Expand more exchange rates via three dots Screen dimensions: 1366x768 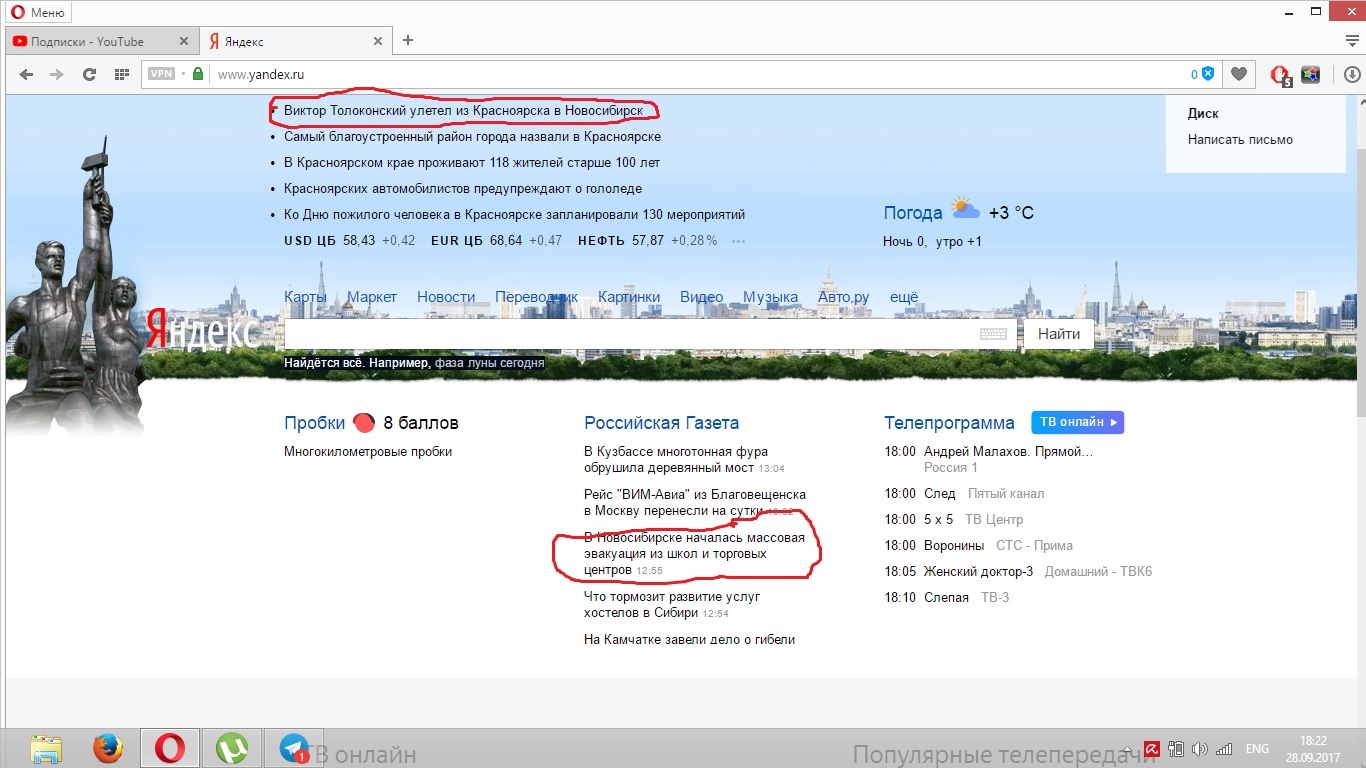738,241
